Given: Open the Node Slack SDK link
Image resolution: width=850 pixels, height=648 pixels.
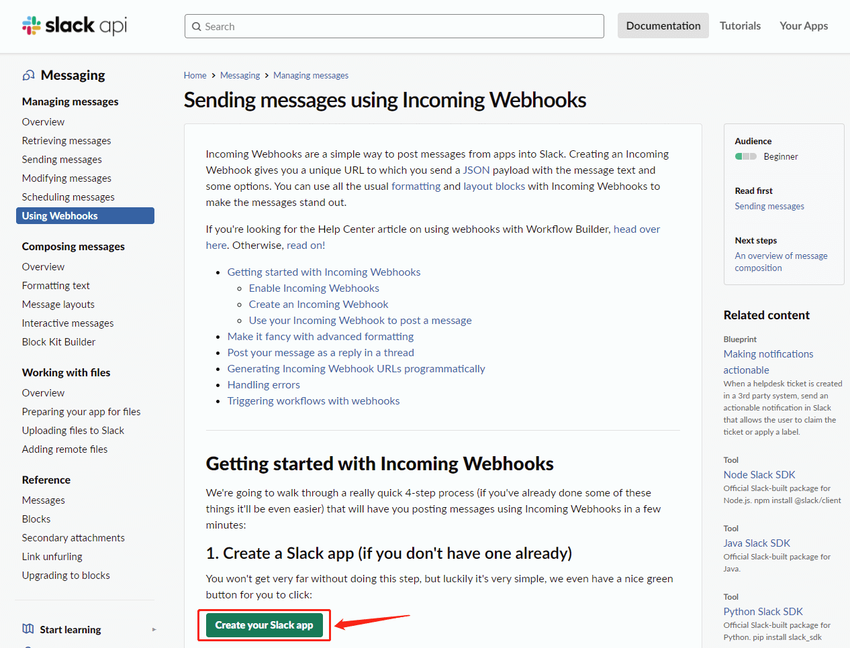Looking at the screenshot, I should point(759,474).
